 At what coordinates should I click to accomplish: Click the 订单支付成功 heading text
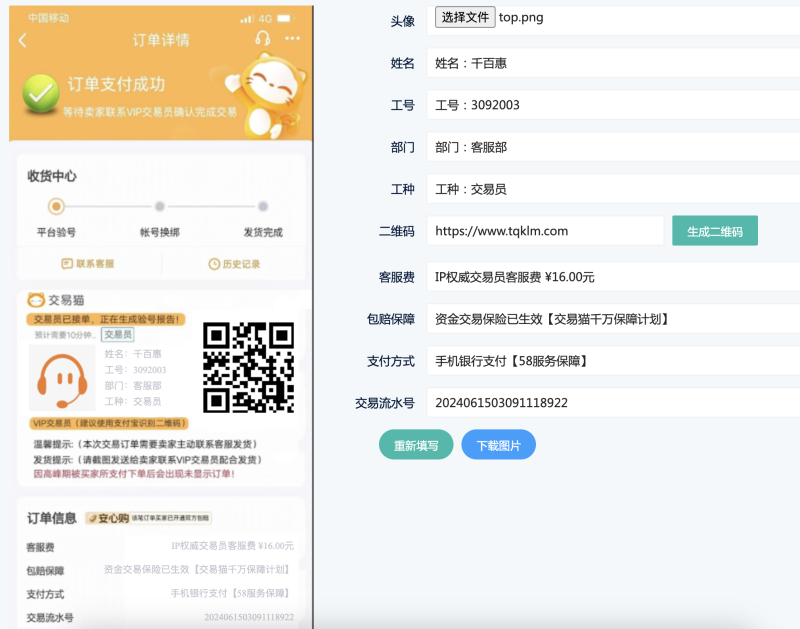pyautogui.click(x=116, y=84)
